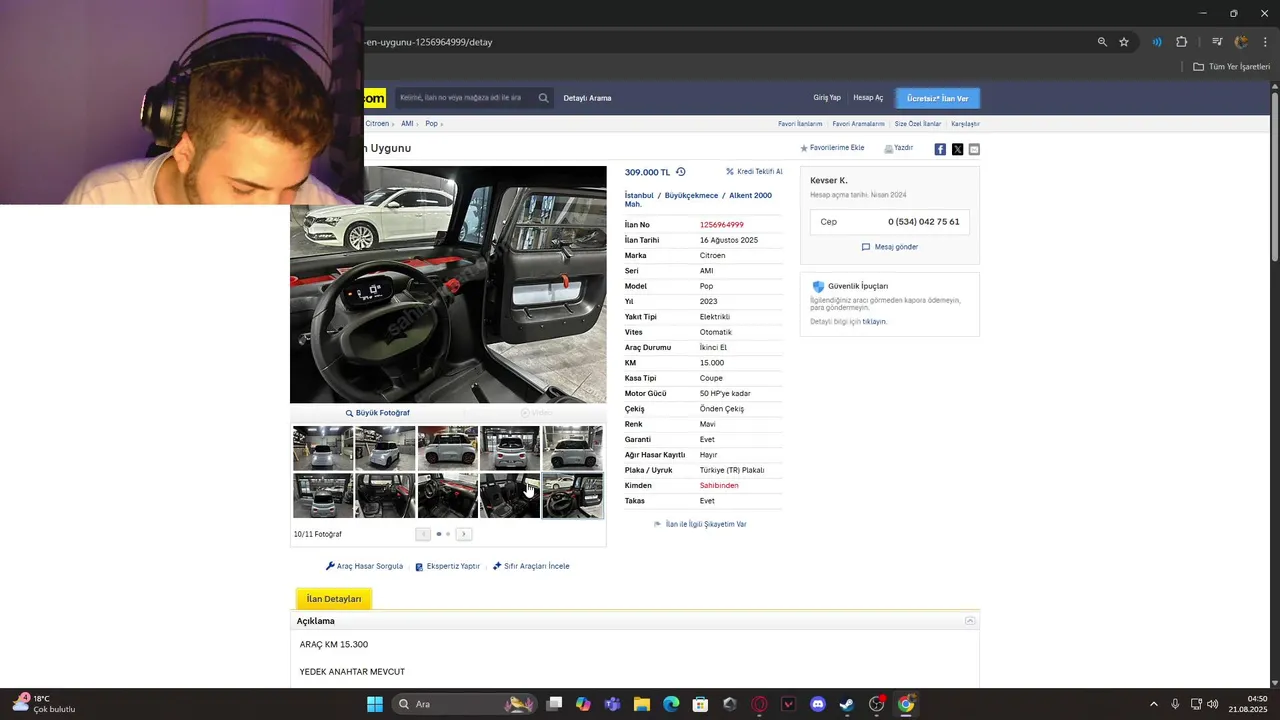Click the Ücretsiz İlan Ver button
Viewport: 1280px width, 720px height.
click(x=937, y=98)
